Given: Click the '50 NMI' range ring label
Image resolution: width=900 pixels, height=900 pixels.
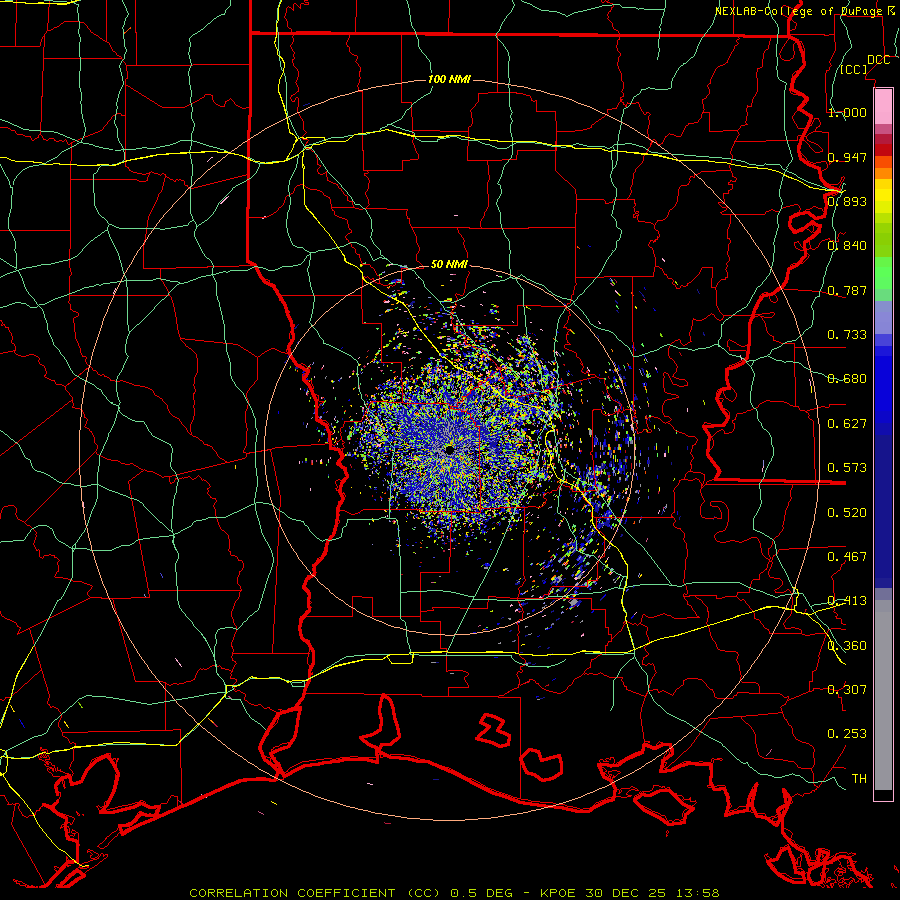Looking at the screenshot, I should pyautogui.click(x=449, y=265).
